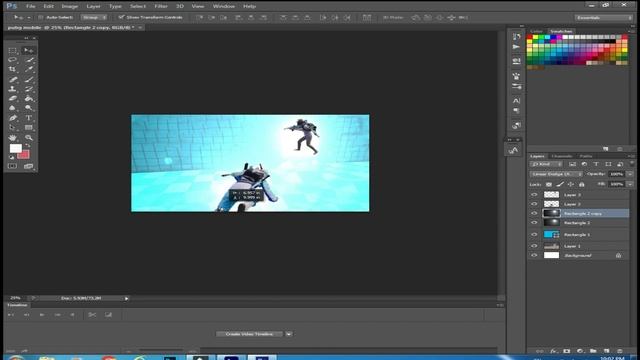
Task: Click the white foreground color swatch
Action: coord(16,148)
